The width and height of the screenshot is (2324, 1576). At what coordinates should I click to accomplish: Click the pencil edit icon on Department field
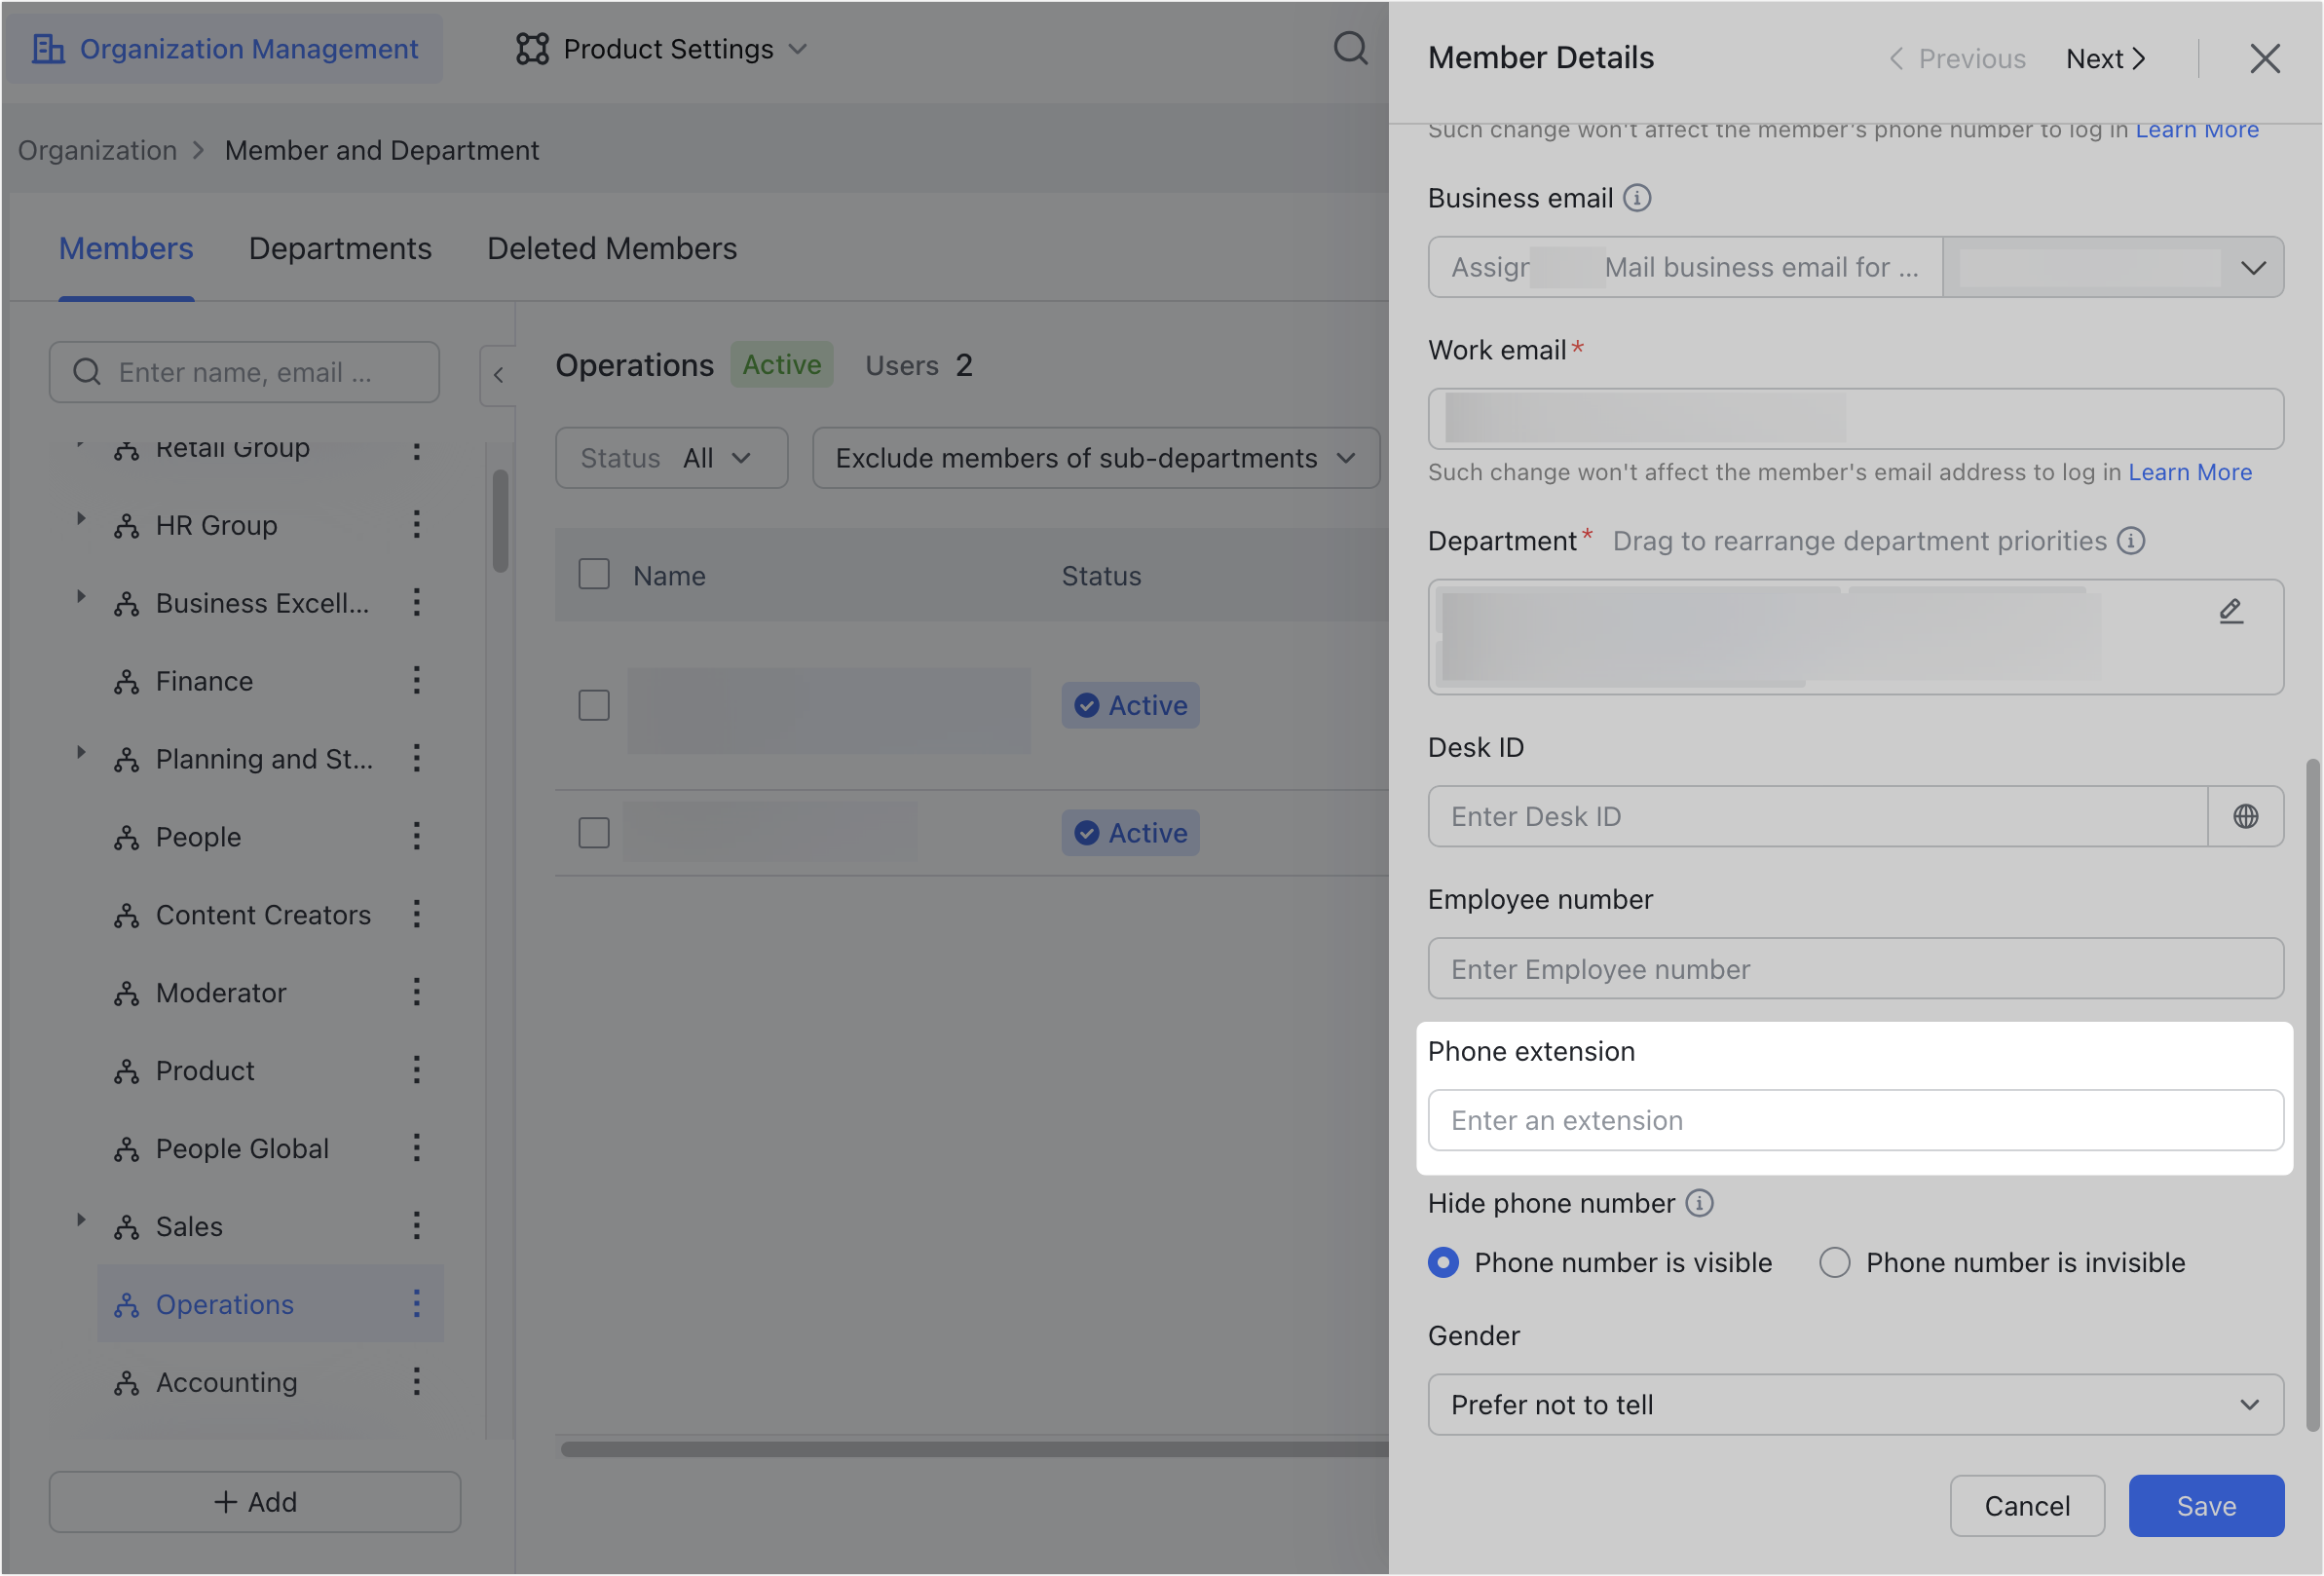[x=2233, y=611]
